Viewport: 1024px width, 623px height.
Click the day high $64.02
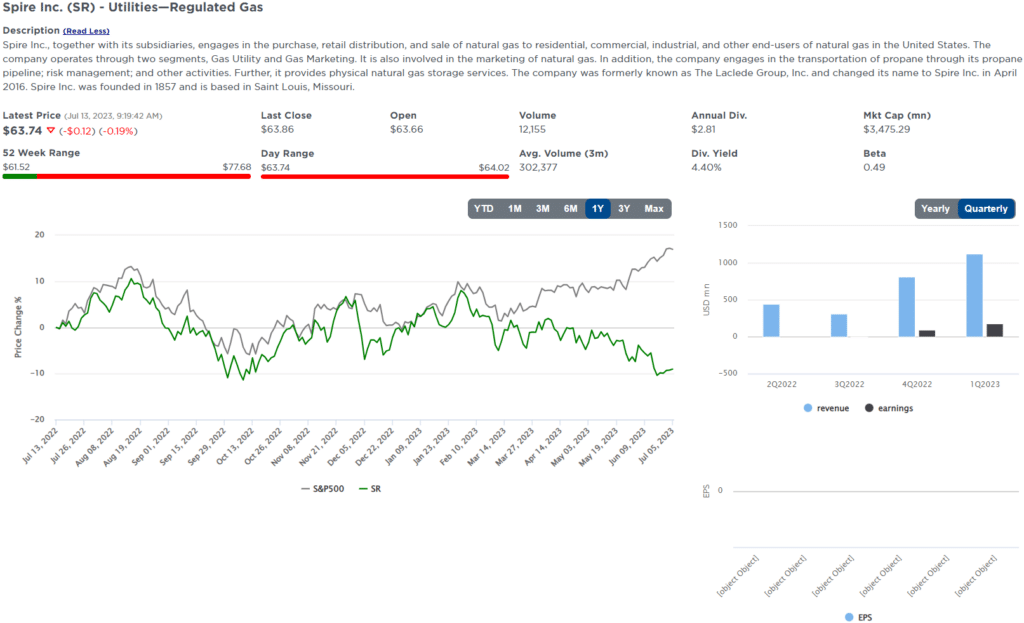494,167
